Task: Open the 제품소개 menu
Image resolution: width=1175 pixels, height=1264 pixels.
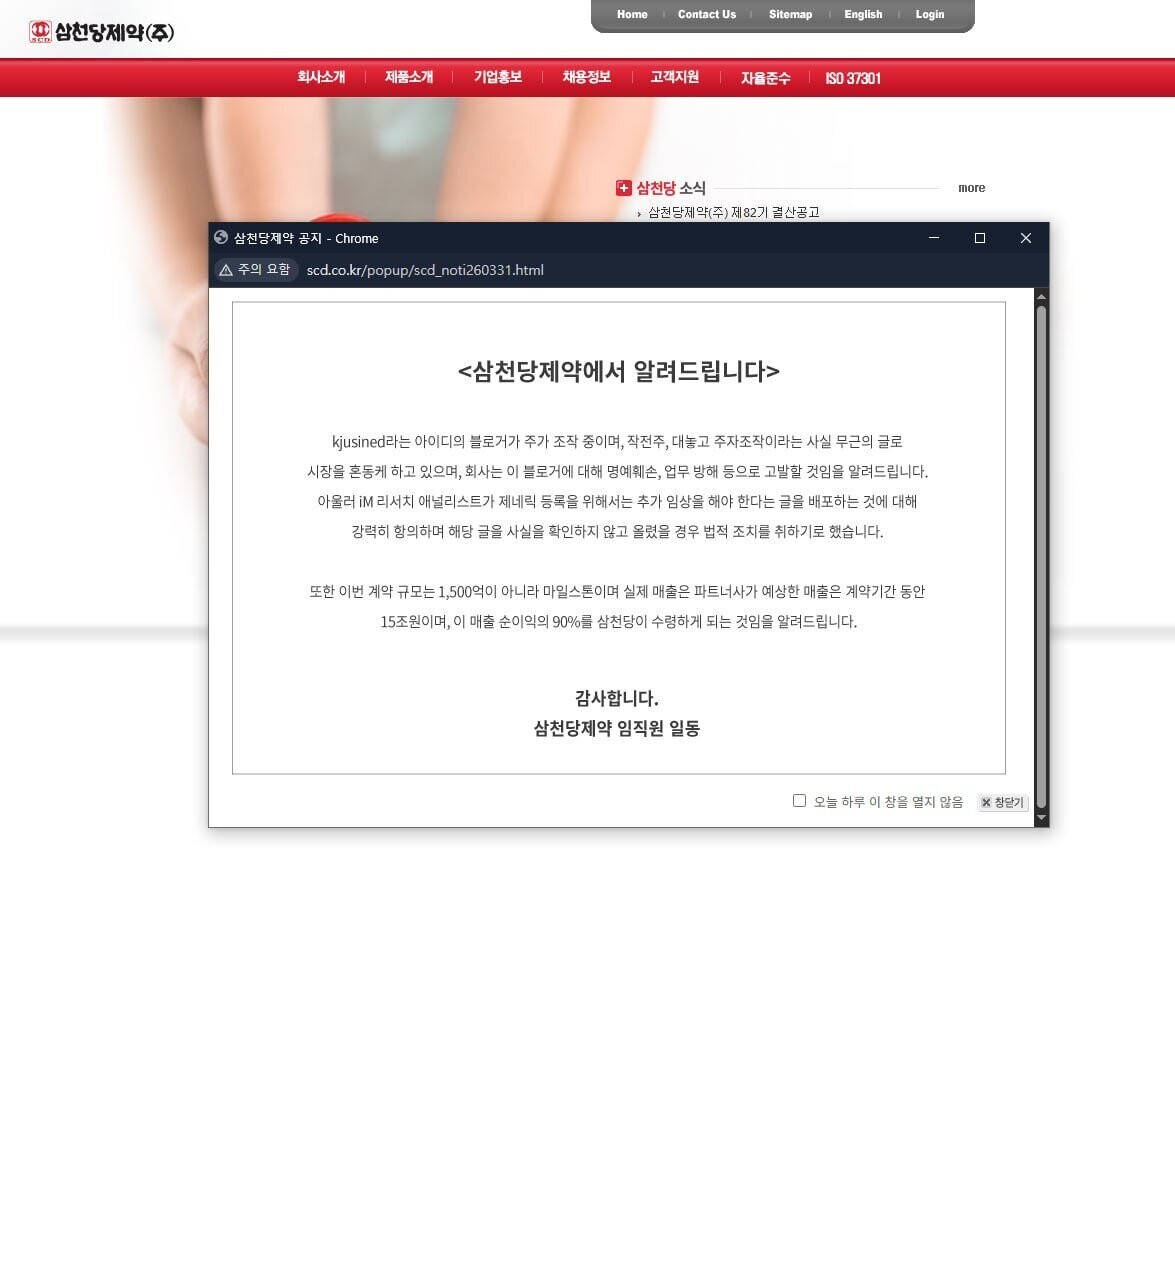Action: [x=409, y=77]
